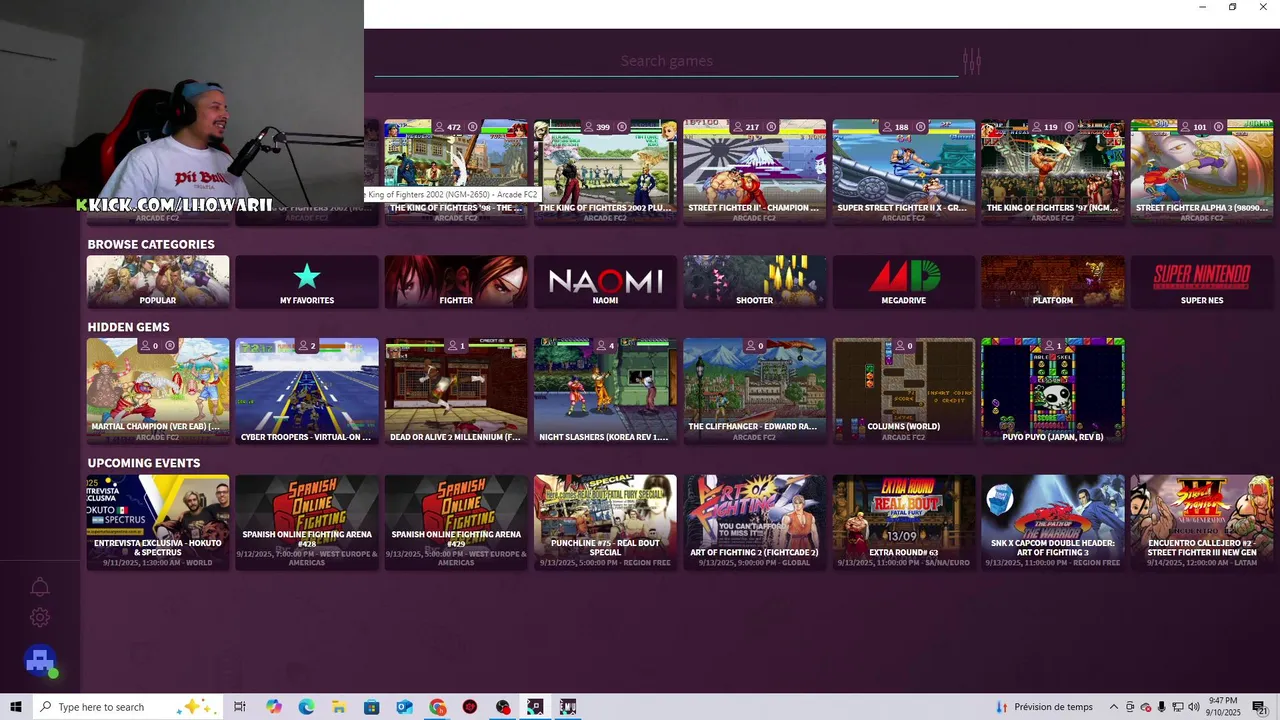This screenshot has height=720, width=1280.
Task: Open Spanish Online Fighting Arena #429 event
Action: coord(456,522)
